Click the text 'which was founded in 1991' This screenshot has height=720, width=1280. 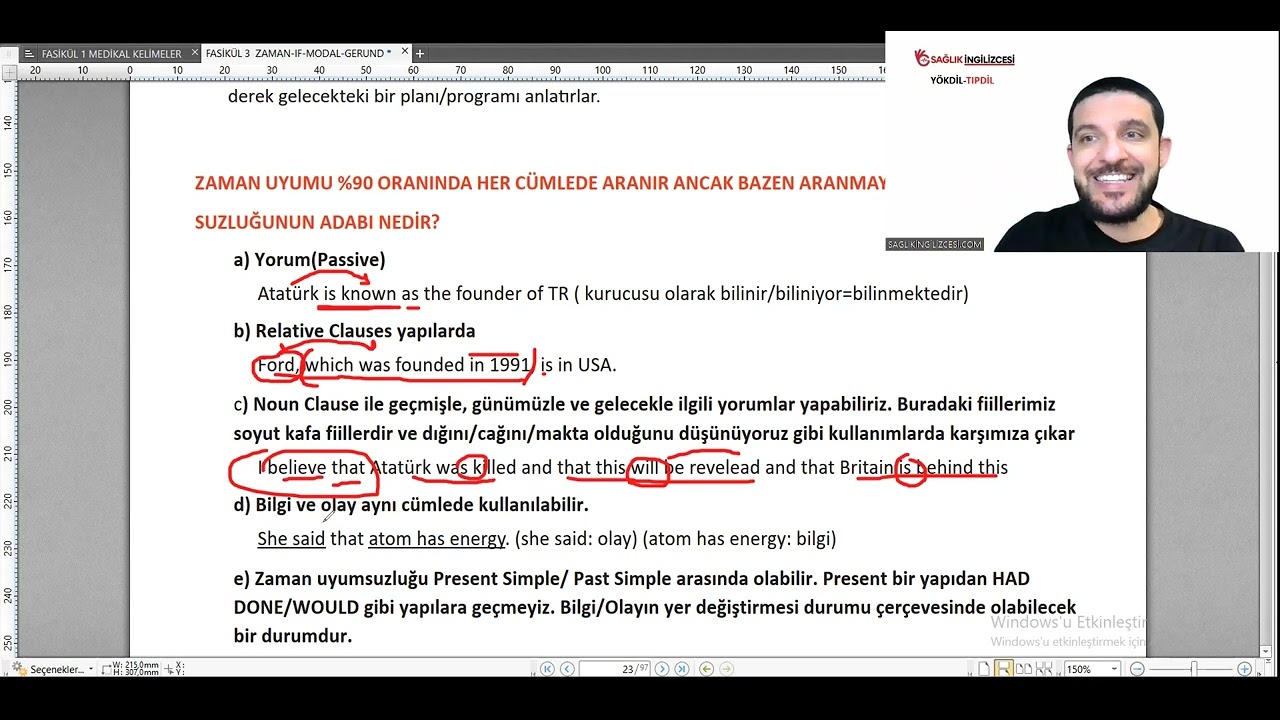(418, 365)
